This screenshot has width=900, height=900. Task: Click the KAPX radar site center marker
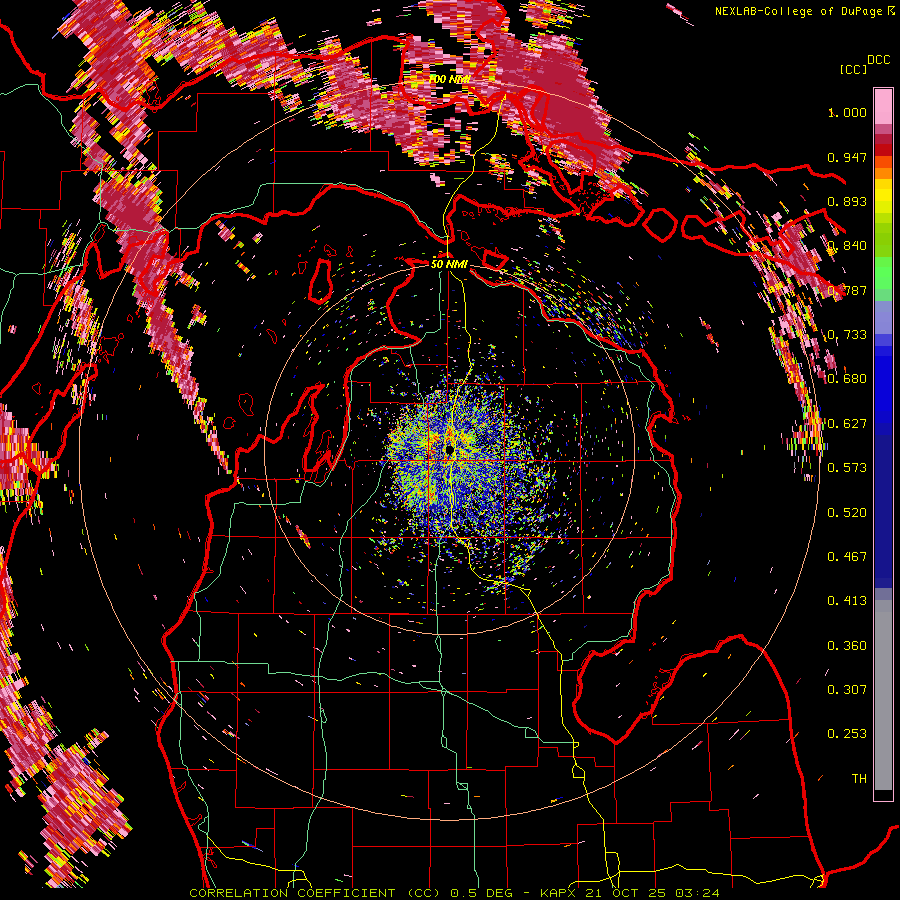point(449,449)
